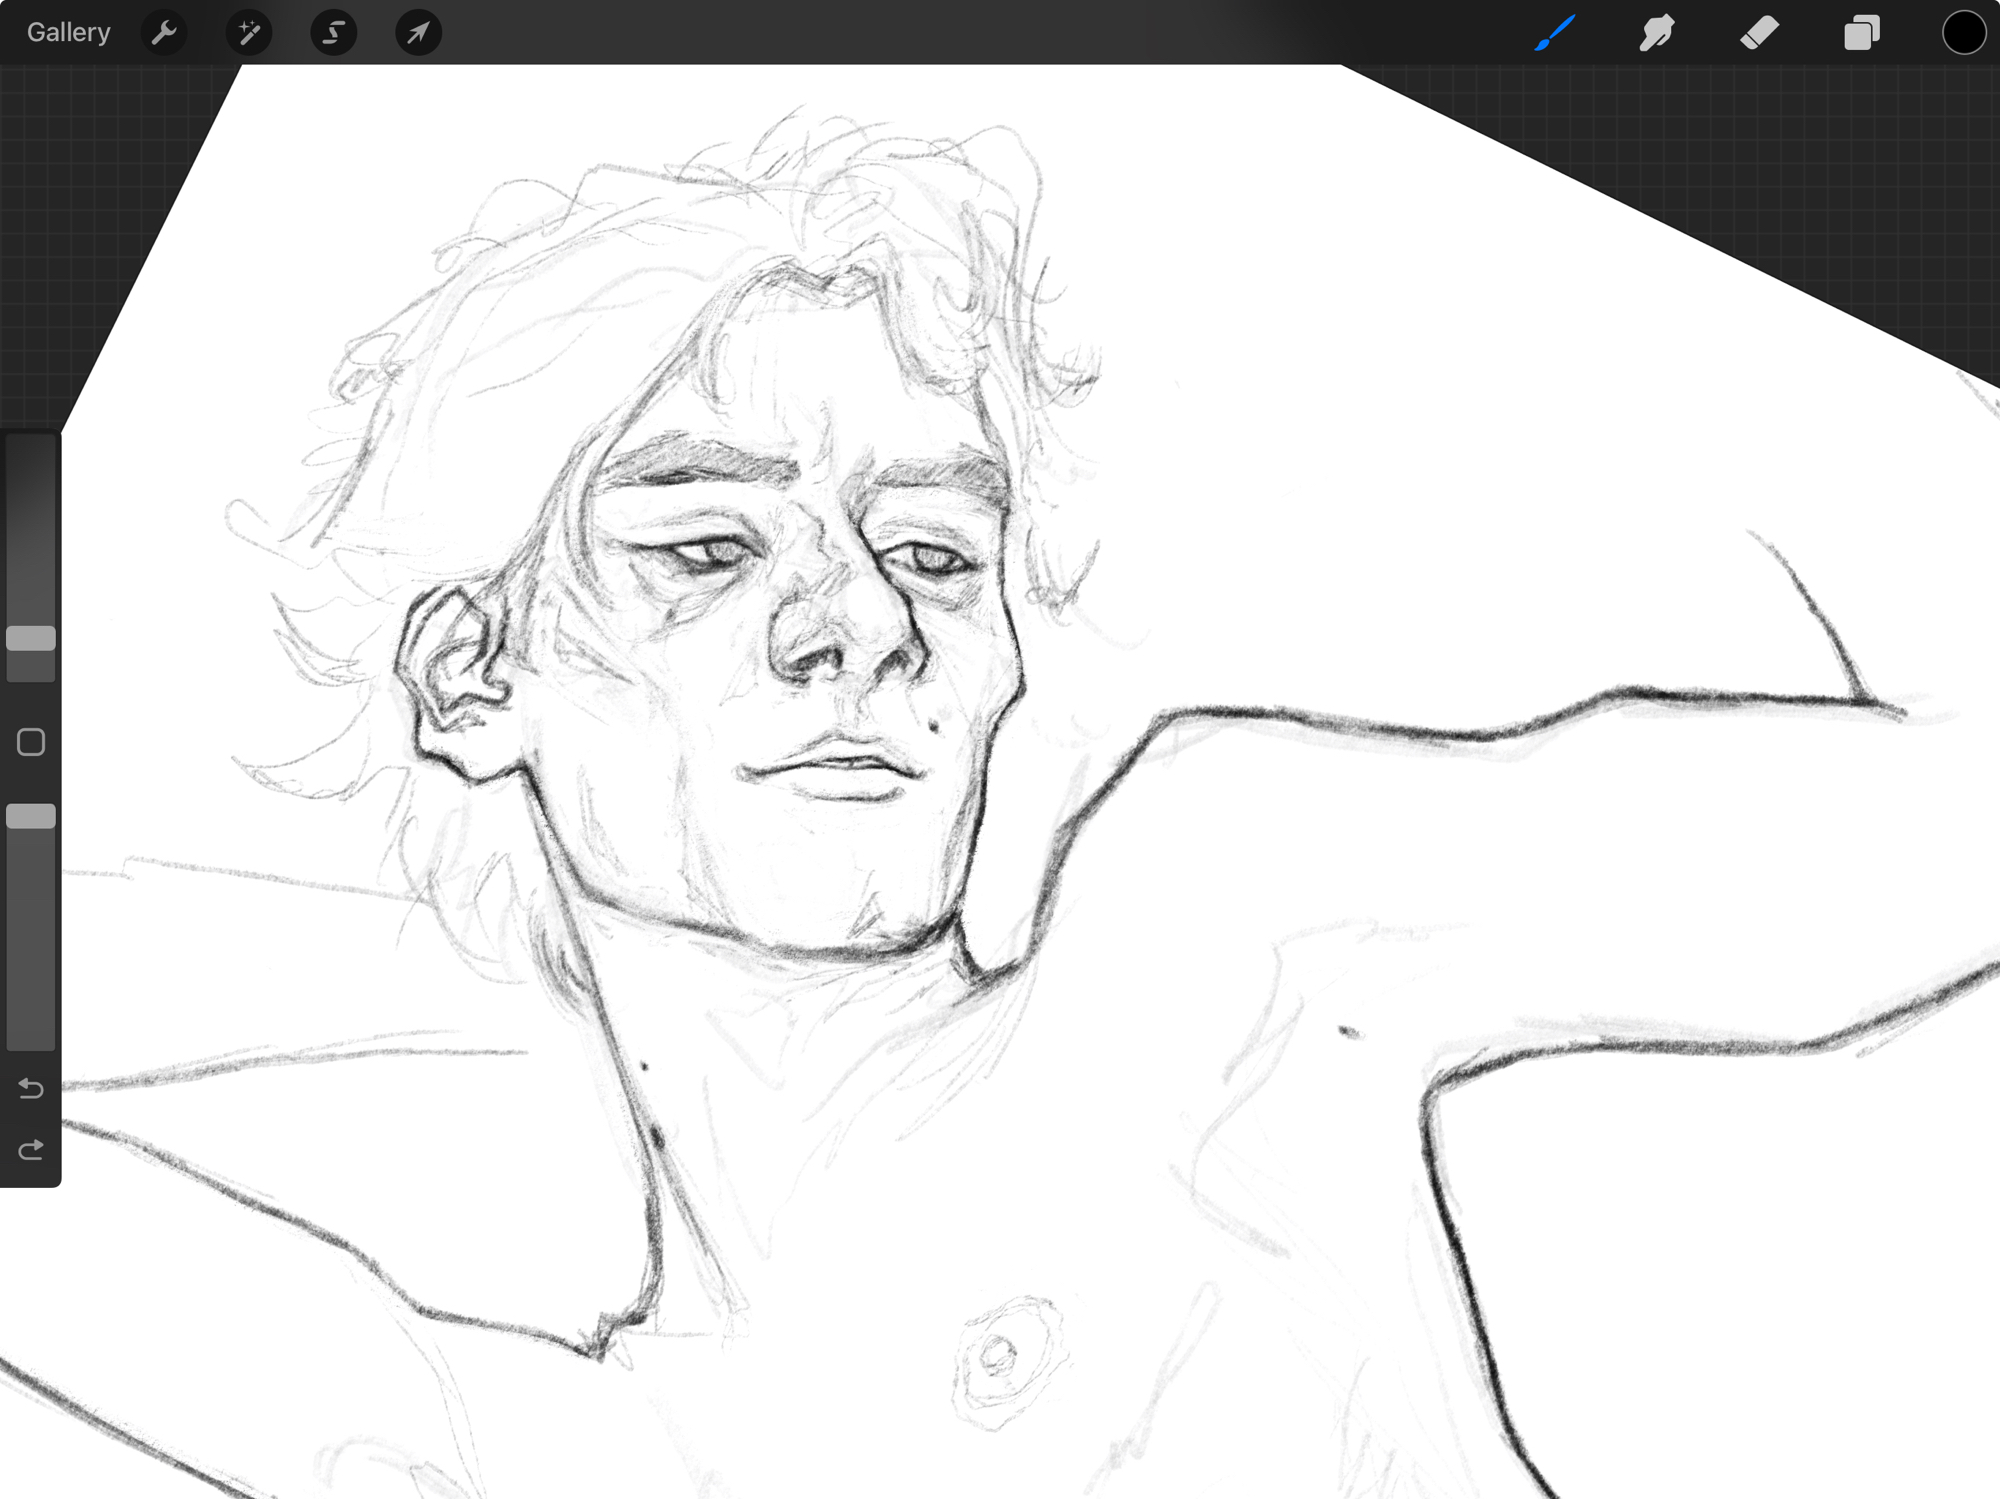Viewport: 2000px width, 1499px height.
Task: Select the Smudge finger tool
Action: point(1657,33)
